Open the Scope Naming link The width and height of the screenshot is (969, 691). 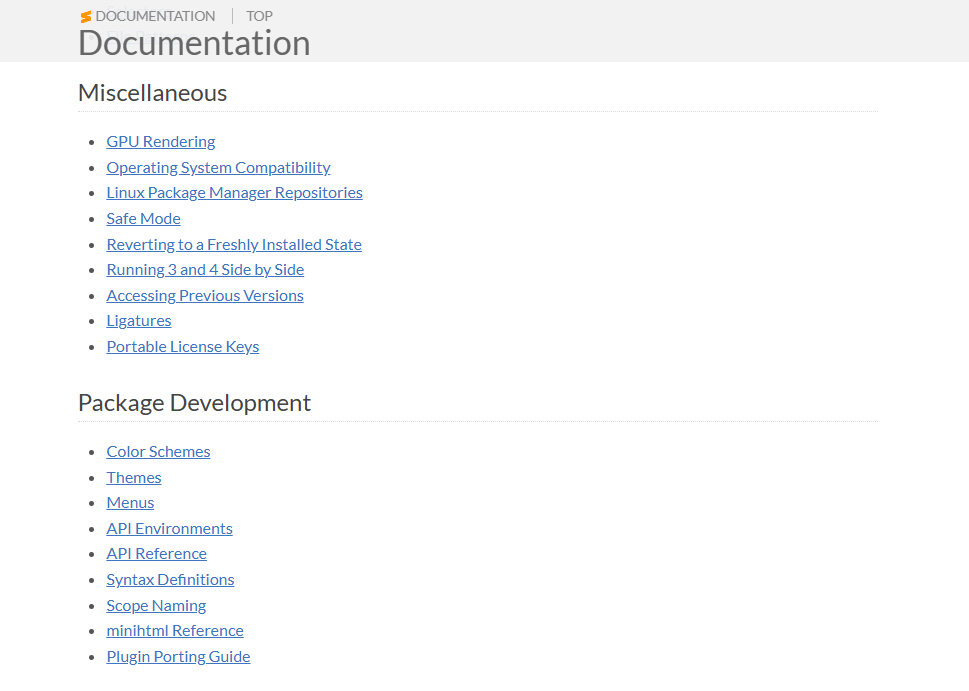pyautogui.click(x=156, y=606)
